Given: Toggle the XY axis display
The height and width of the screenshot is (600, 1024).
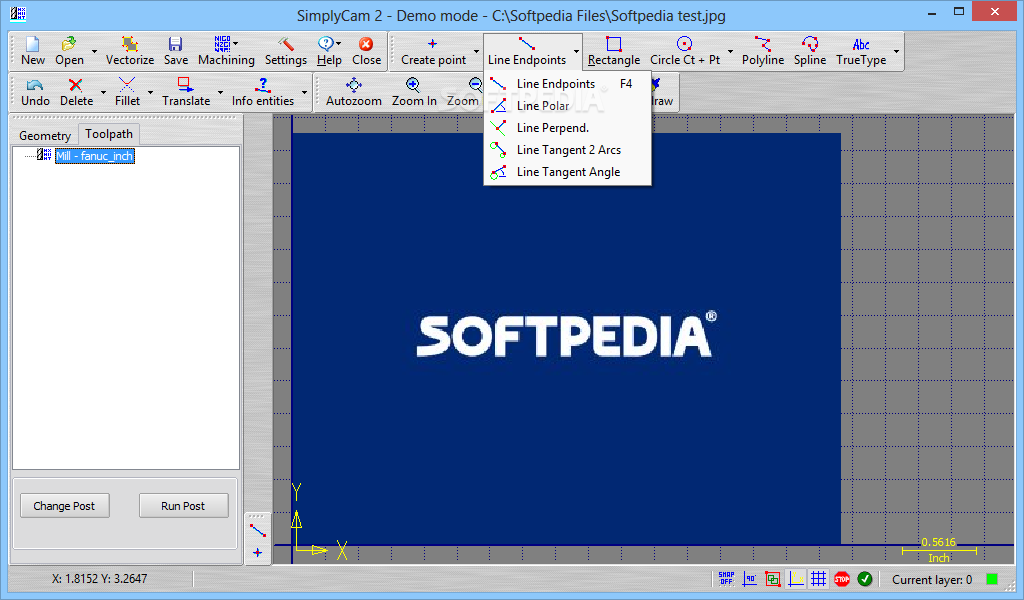Looking at the screenshot, I should pos(795,578).
